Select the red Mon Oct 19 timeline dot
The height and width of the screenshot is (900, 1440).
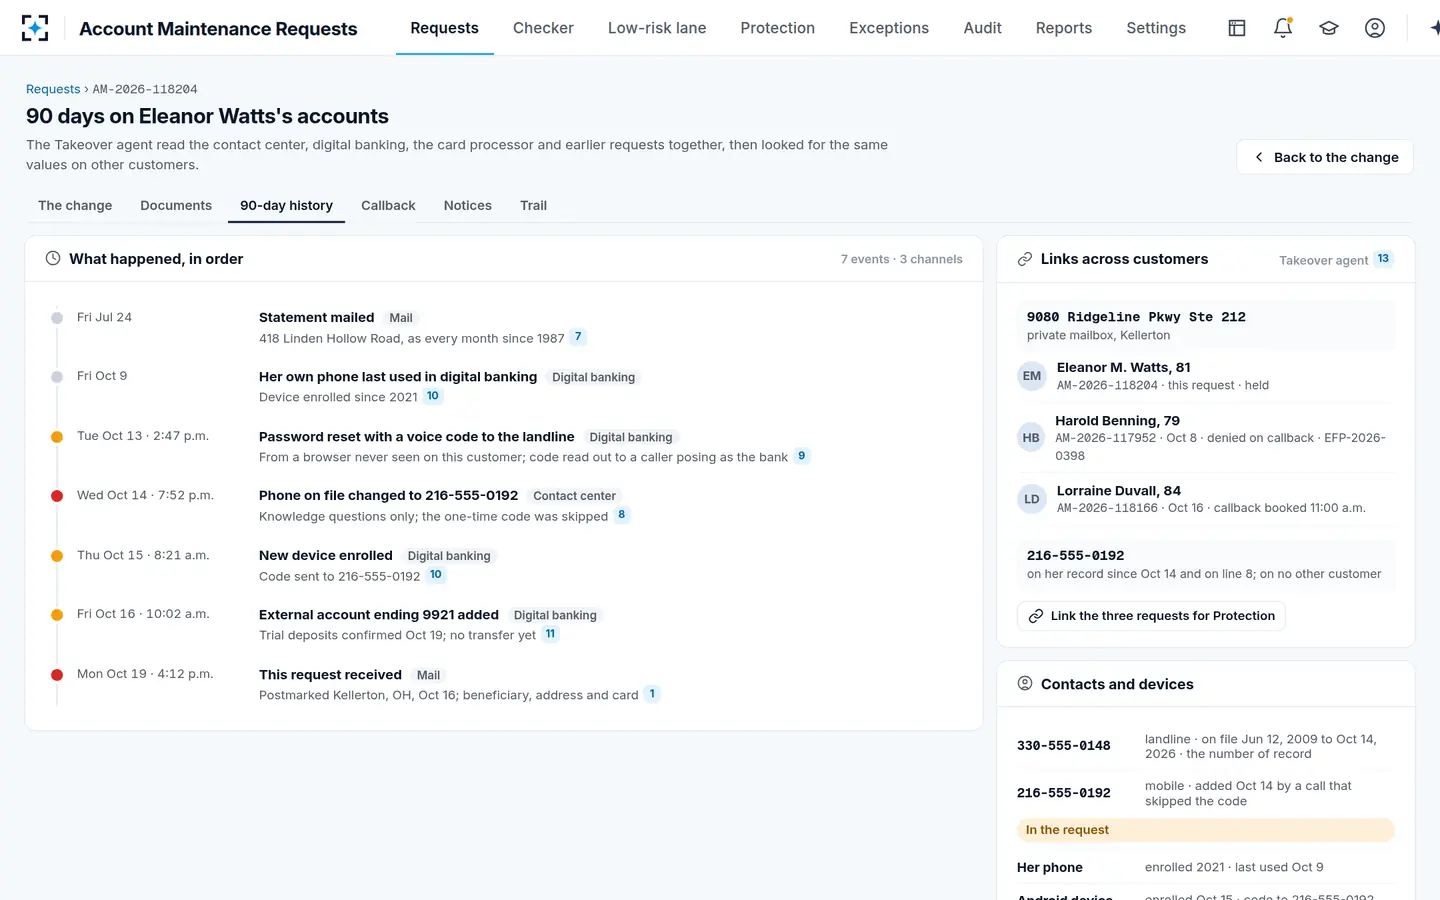[x=57, y=674]
